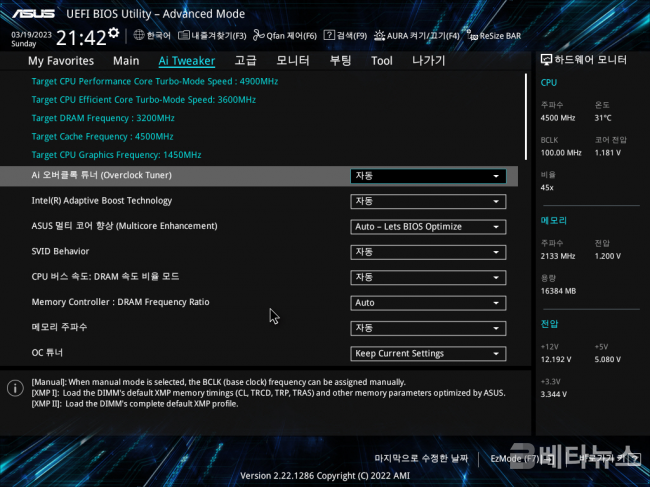
Task: Click the main list vertical scrollbar
Action: [x=526, y=116]
